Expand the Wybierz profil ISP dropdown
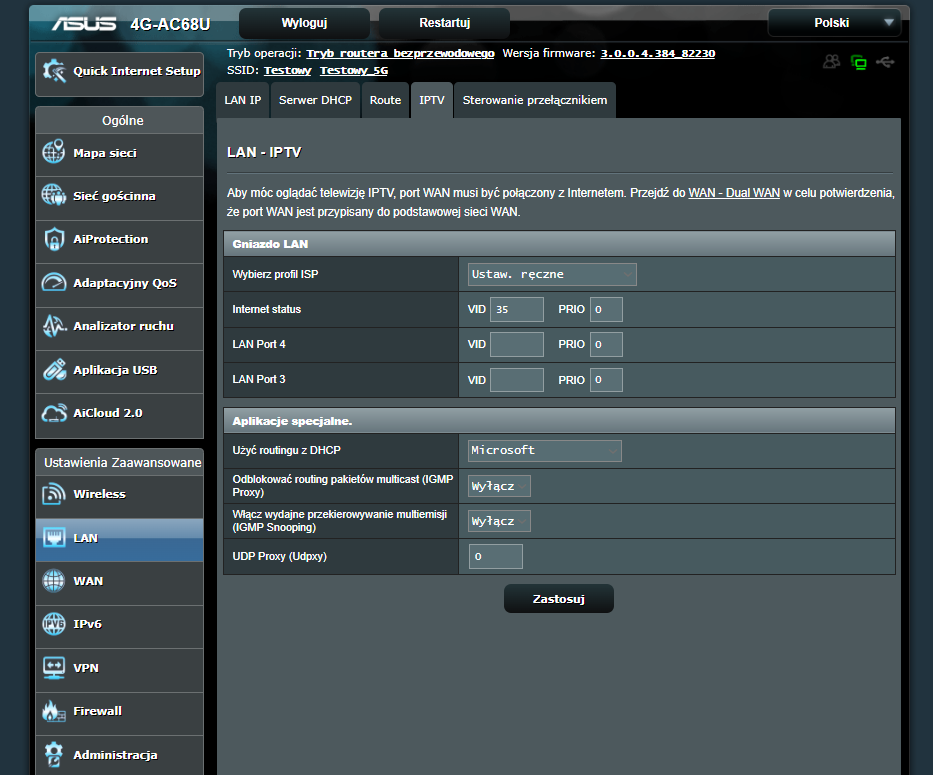The width and height of the screenshot is (933, 775). coord(552,274)
